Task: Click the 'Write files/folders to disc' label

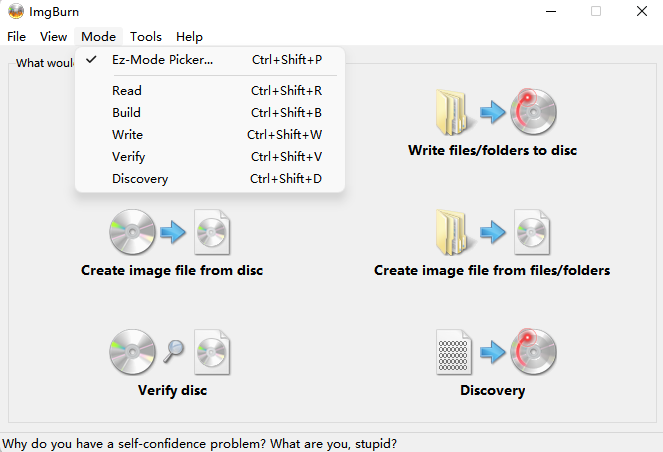Action: (492, 150)
